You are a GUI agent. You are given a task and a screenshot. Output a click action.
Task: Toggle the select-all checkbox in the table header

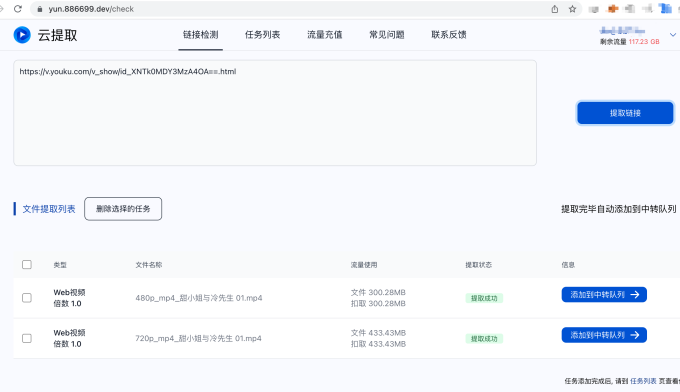coord(27,265)
